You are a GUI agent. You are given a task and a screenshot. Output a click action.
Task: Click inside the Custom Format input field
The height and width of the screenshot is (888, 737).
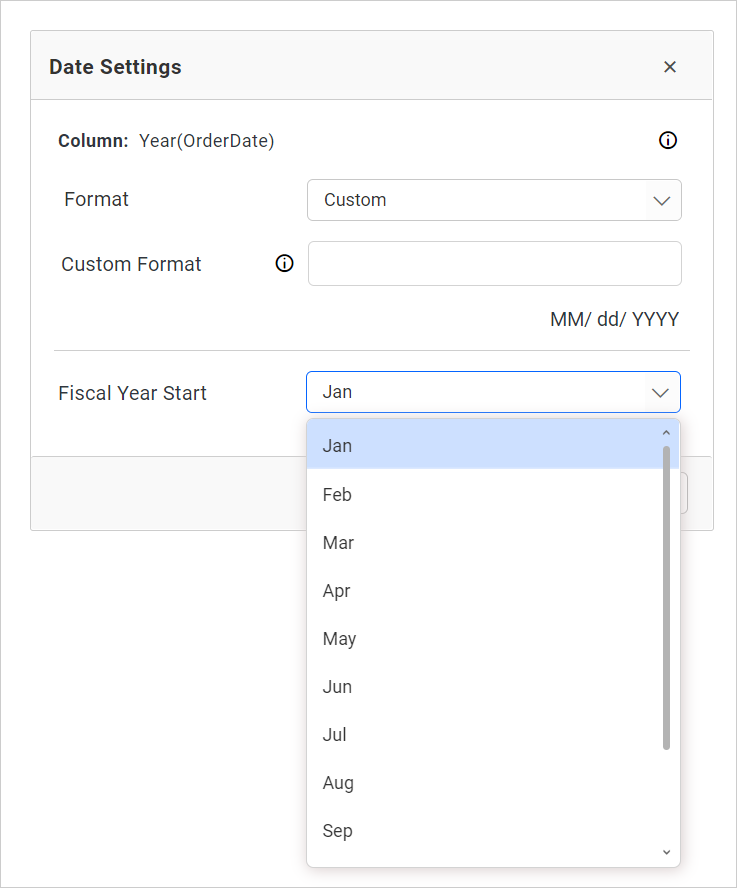(x=494, y=263)
